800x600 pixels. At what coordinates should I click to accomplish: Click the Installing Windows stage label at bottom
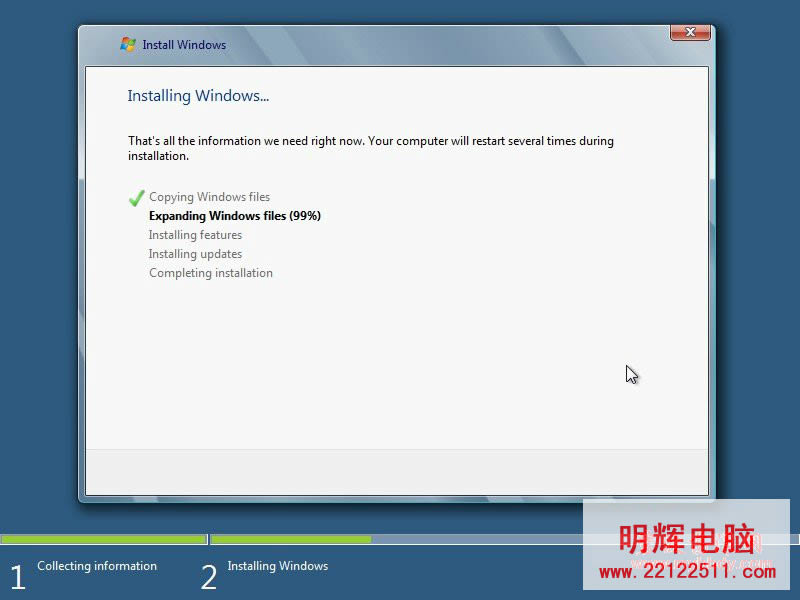coord(278,566)
